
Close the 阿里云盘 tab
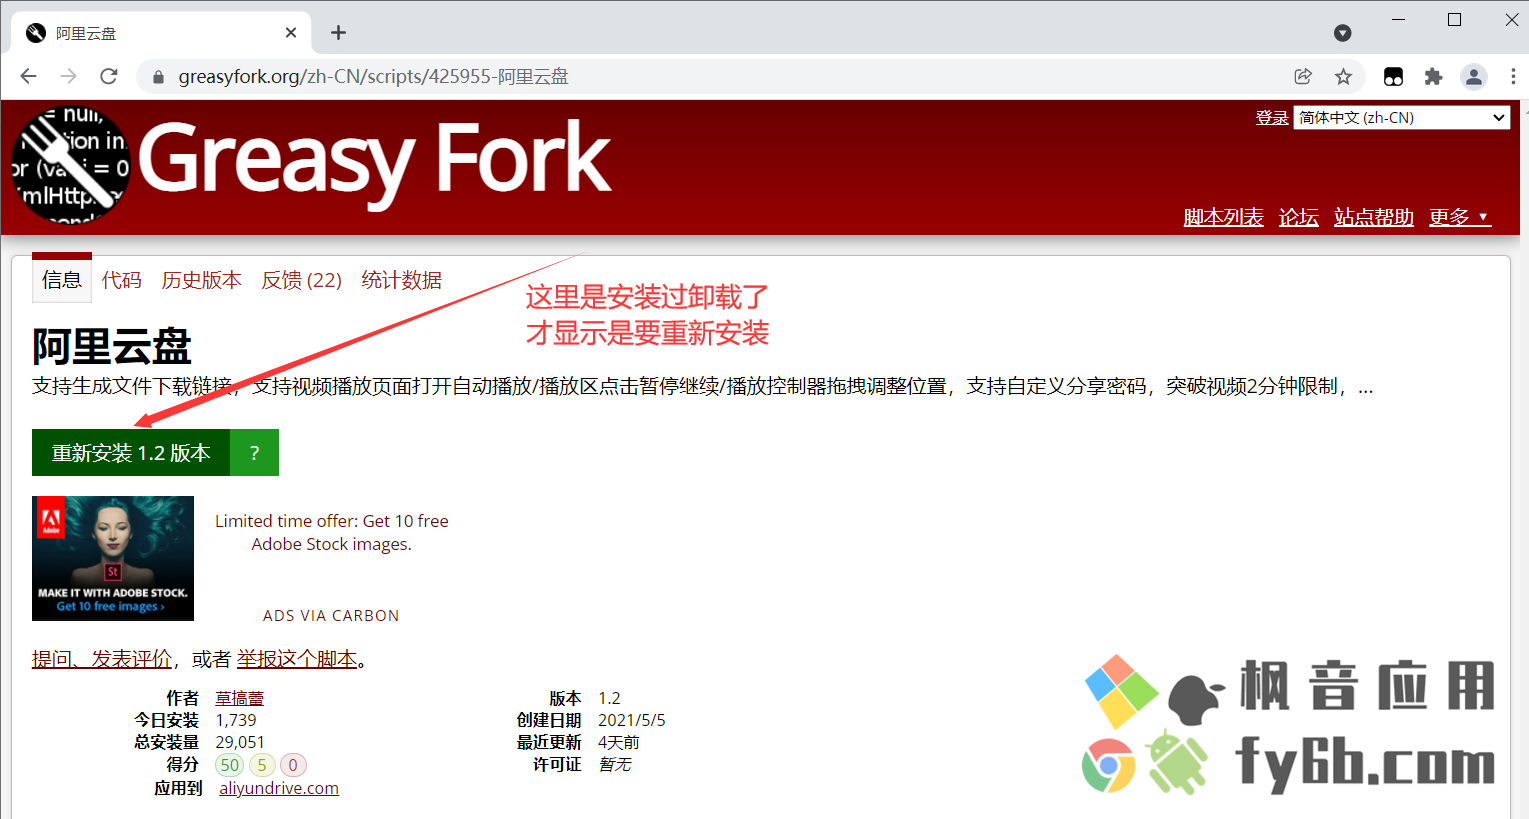tap(290, 33)
